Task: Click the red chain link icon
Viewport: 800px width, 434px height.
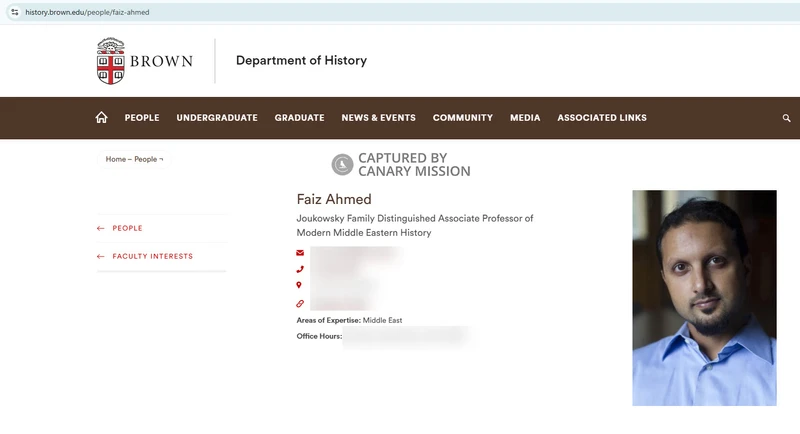Action: pyautogui.click(x=300, y=303)
